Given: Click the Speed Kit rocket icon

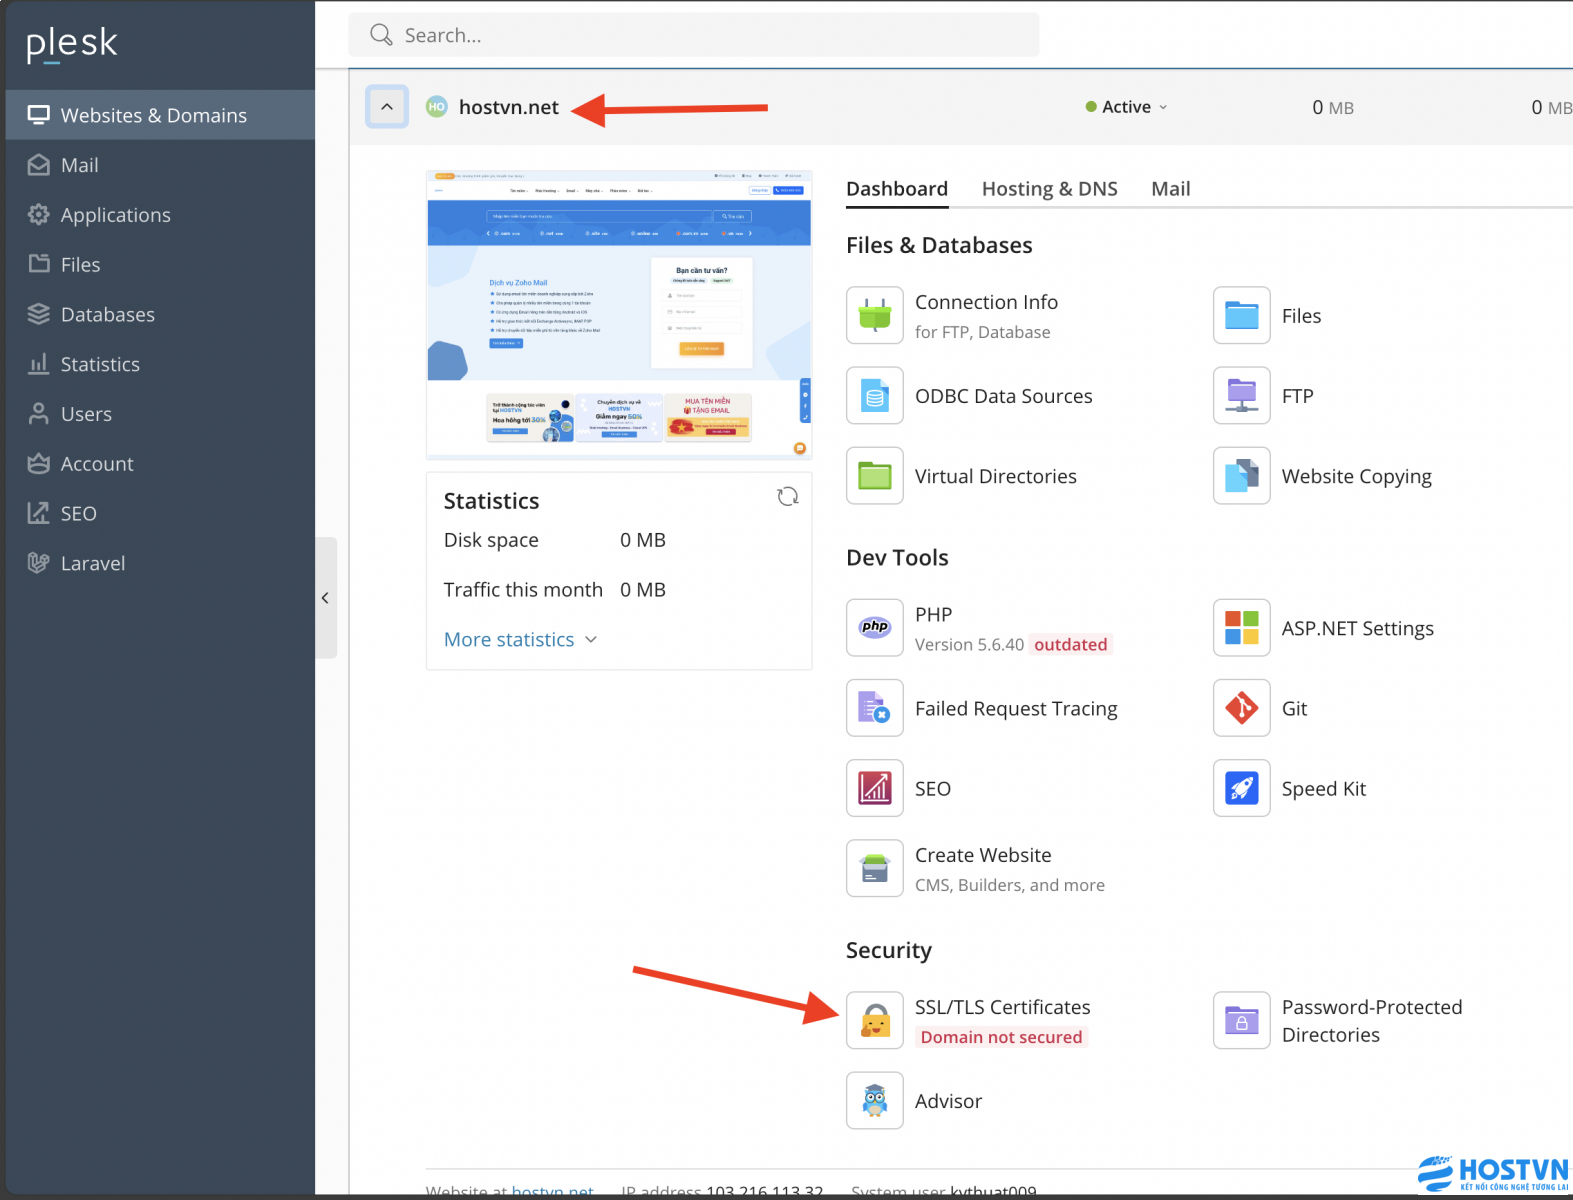Looking at the screenshot, I should [x=1242, y=787].
